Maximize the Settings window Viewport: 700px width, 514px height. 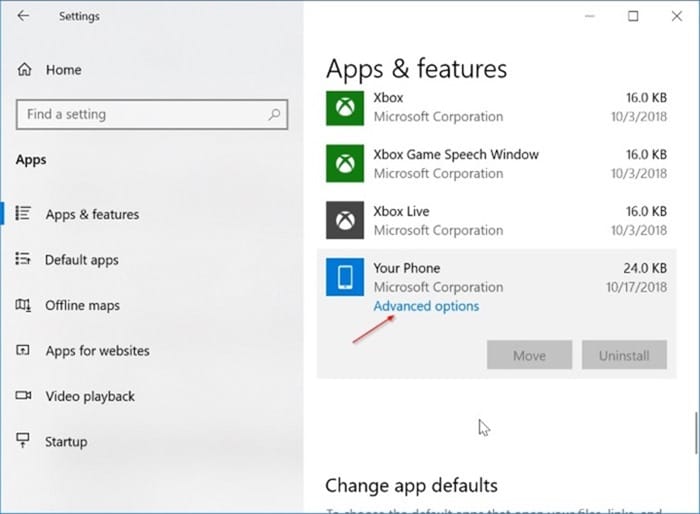pyautogui.click(x=633, y=16)
